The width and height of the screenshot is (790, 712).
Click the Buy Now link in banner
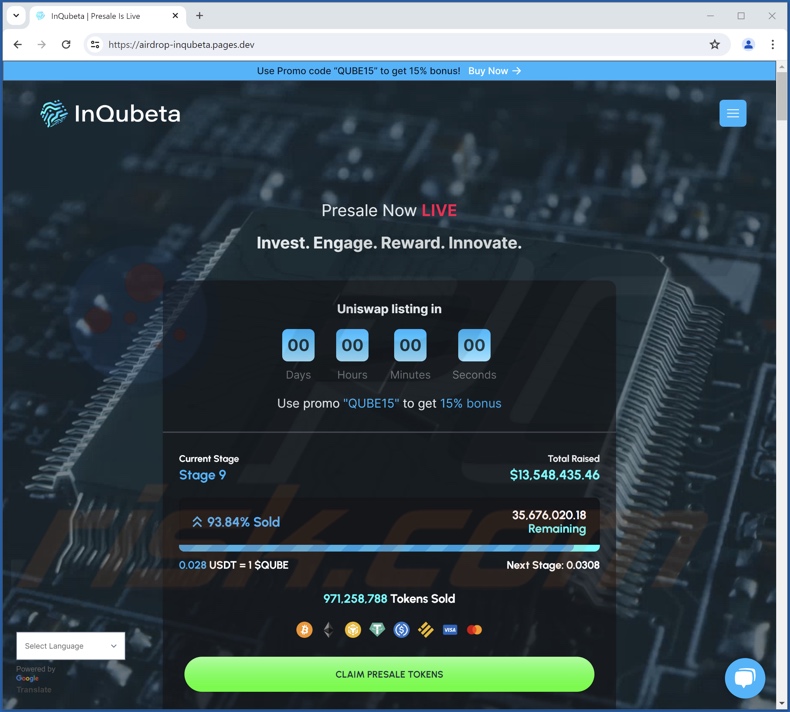coord(494,71)
